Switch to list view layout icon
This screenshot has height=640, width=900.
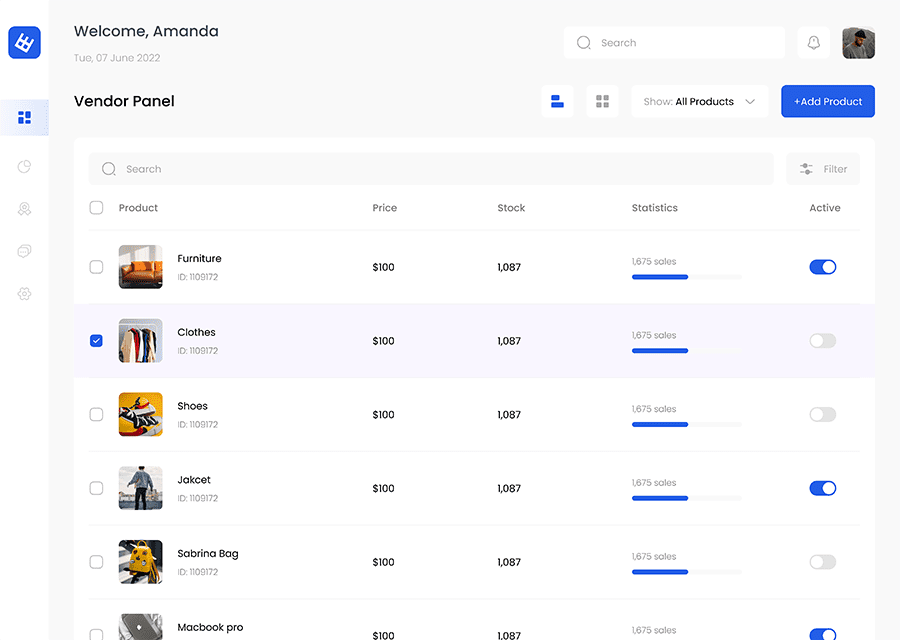(557, 102)
